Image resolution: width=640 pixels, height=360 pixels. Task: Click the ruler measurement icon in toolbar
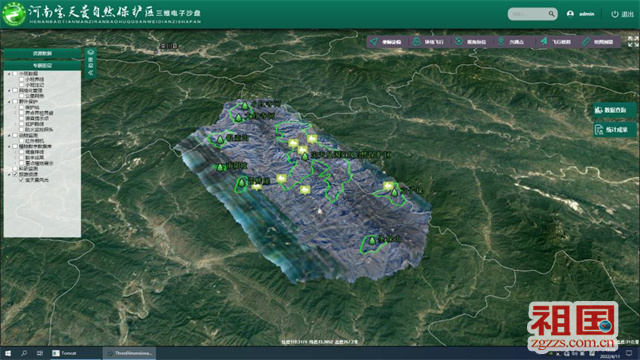[586, 42]
